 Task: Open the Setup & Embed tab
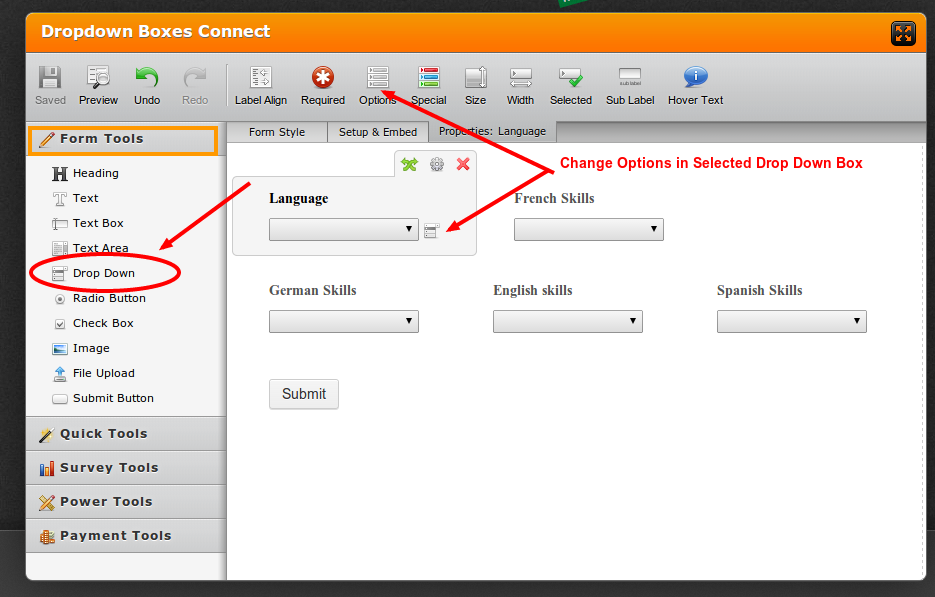(377, 131)
